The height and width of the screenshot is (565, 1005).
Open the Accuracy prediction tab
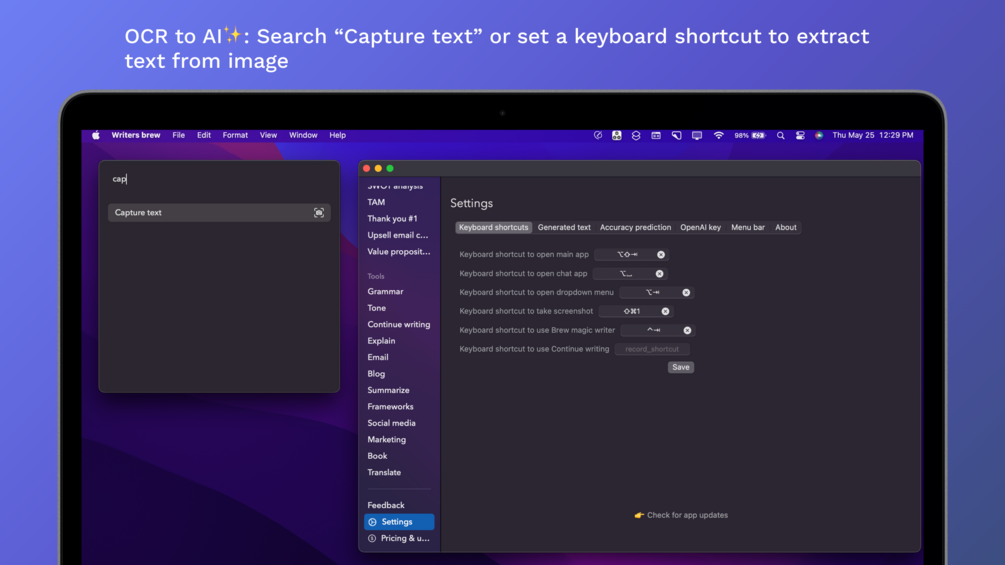click(635, 227)
